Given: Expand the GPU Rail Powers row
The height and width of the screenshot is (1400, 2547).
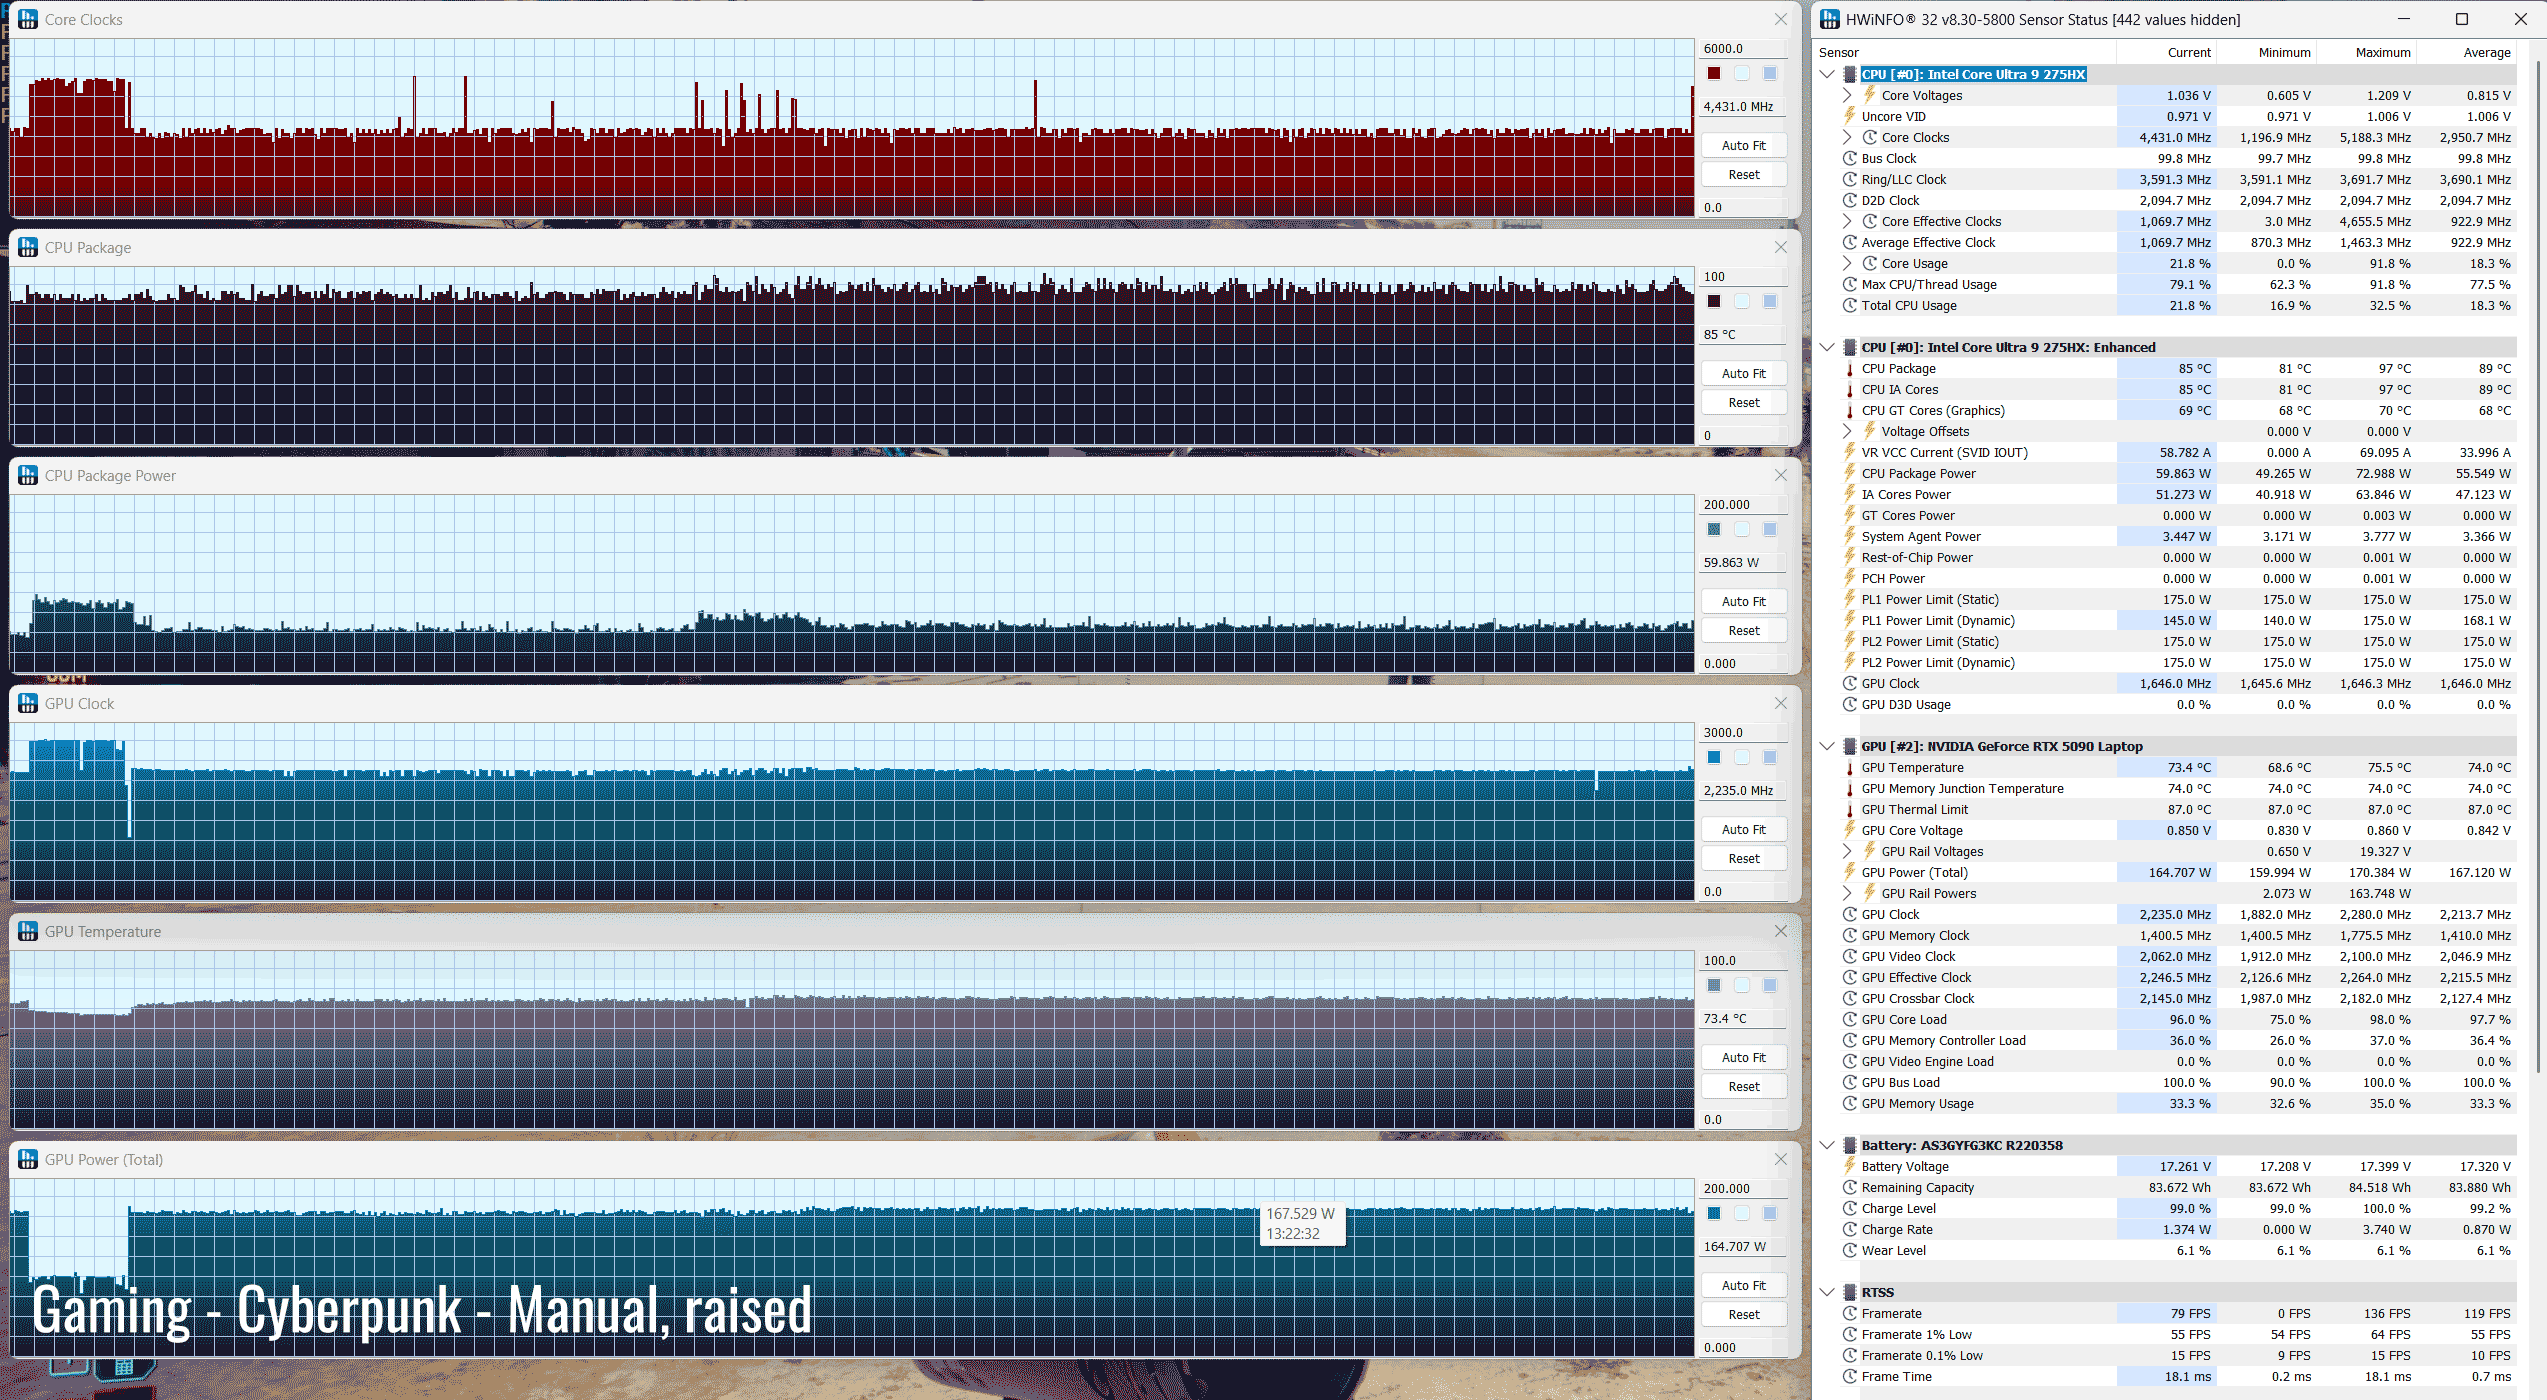Looking at the screenshot, I should [x=1847, y=893].
